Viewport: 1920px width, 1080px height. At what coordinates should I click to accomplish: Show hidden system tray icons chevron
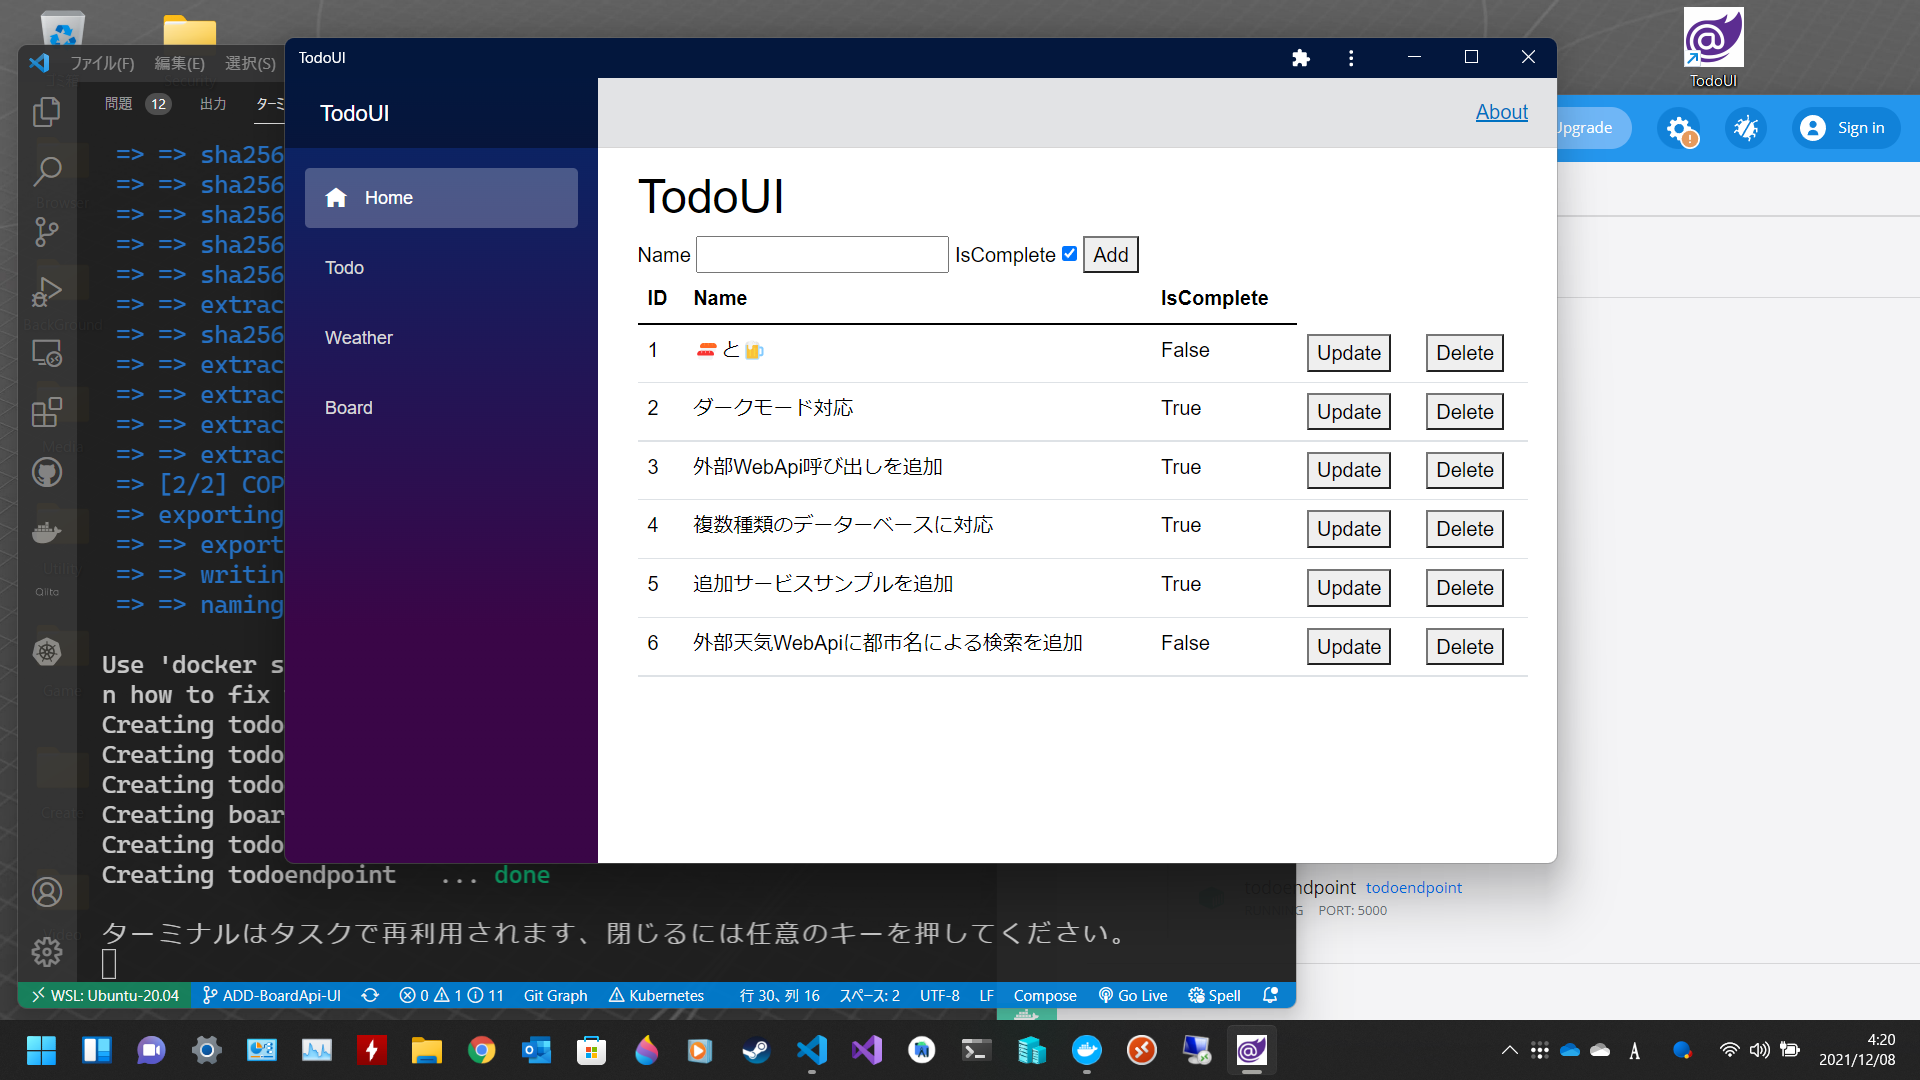tap(1509, 1050)
